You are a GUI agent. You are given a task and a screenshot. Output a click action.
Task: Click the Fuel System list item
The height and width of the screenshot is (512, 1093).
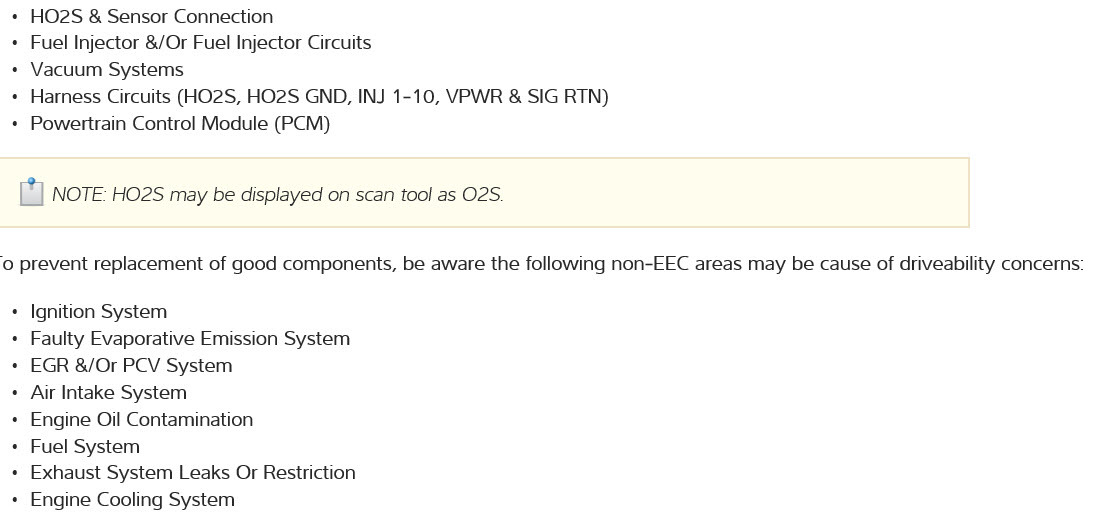click(x=85, y=447)
